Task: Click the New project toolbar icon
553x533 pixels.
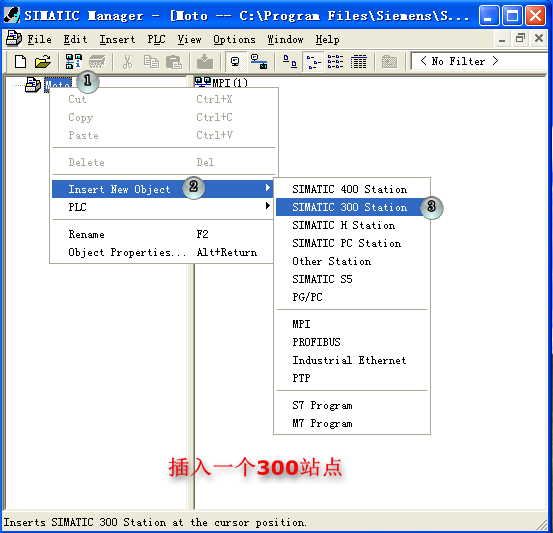Action: [20, 62]
